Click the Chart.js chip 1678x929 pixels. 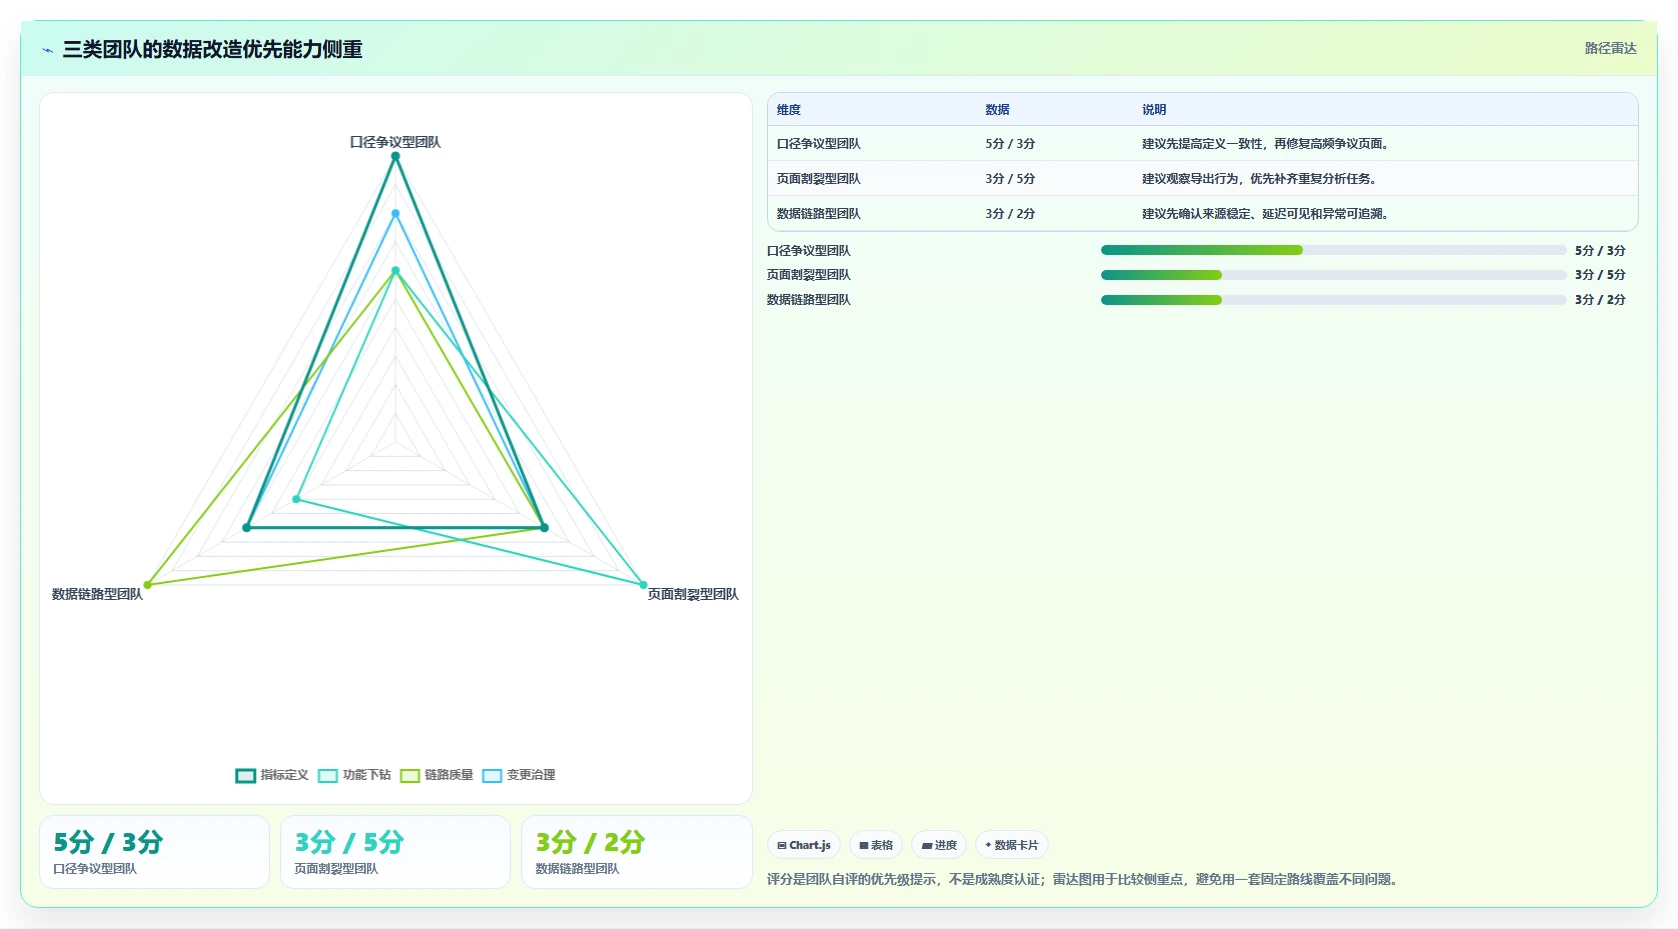pos(804,845)
